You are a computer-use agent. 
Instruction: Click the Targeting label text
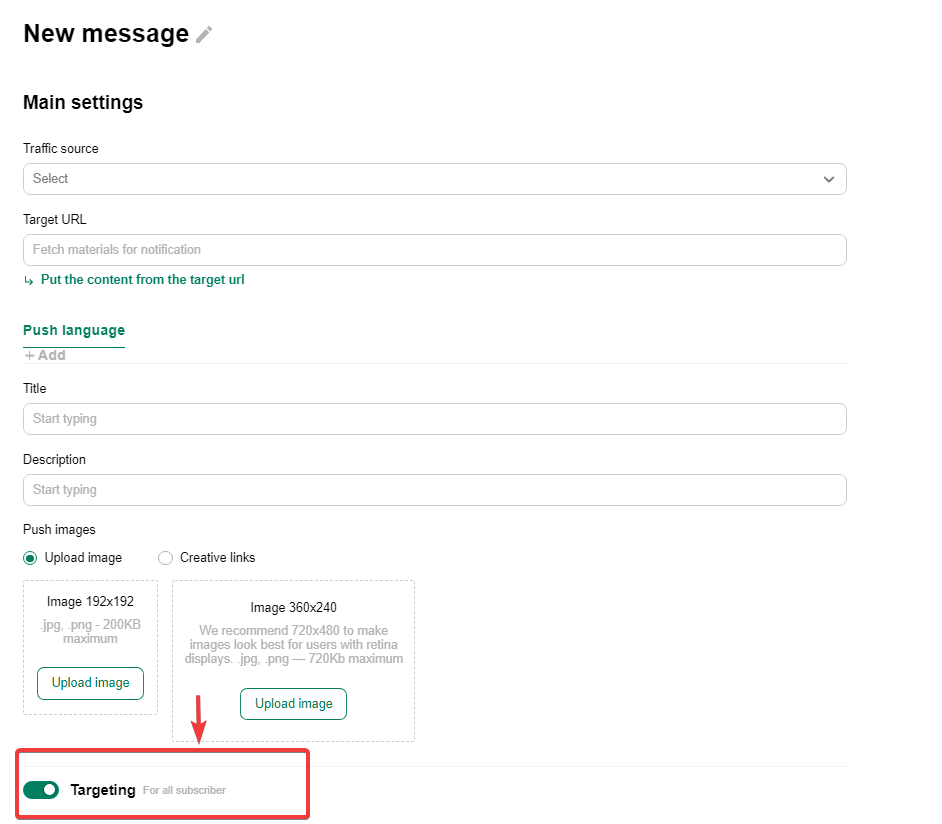103,790
